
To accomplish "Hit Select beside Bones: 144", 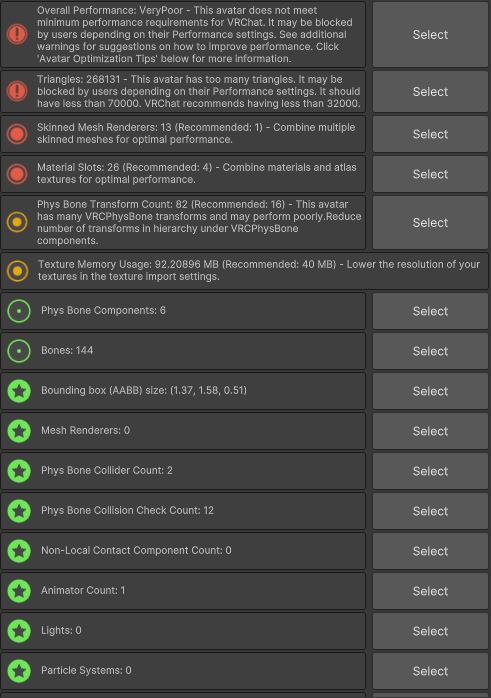I will point(430,351).
